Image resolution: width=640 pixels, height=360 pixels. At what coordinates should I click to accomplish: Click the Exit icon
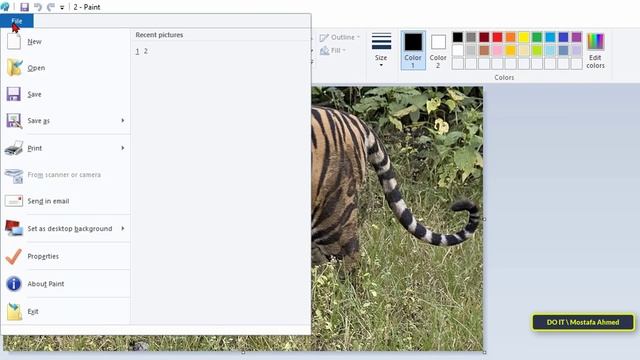tap(14, 311)
